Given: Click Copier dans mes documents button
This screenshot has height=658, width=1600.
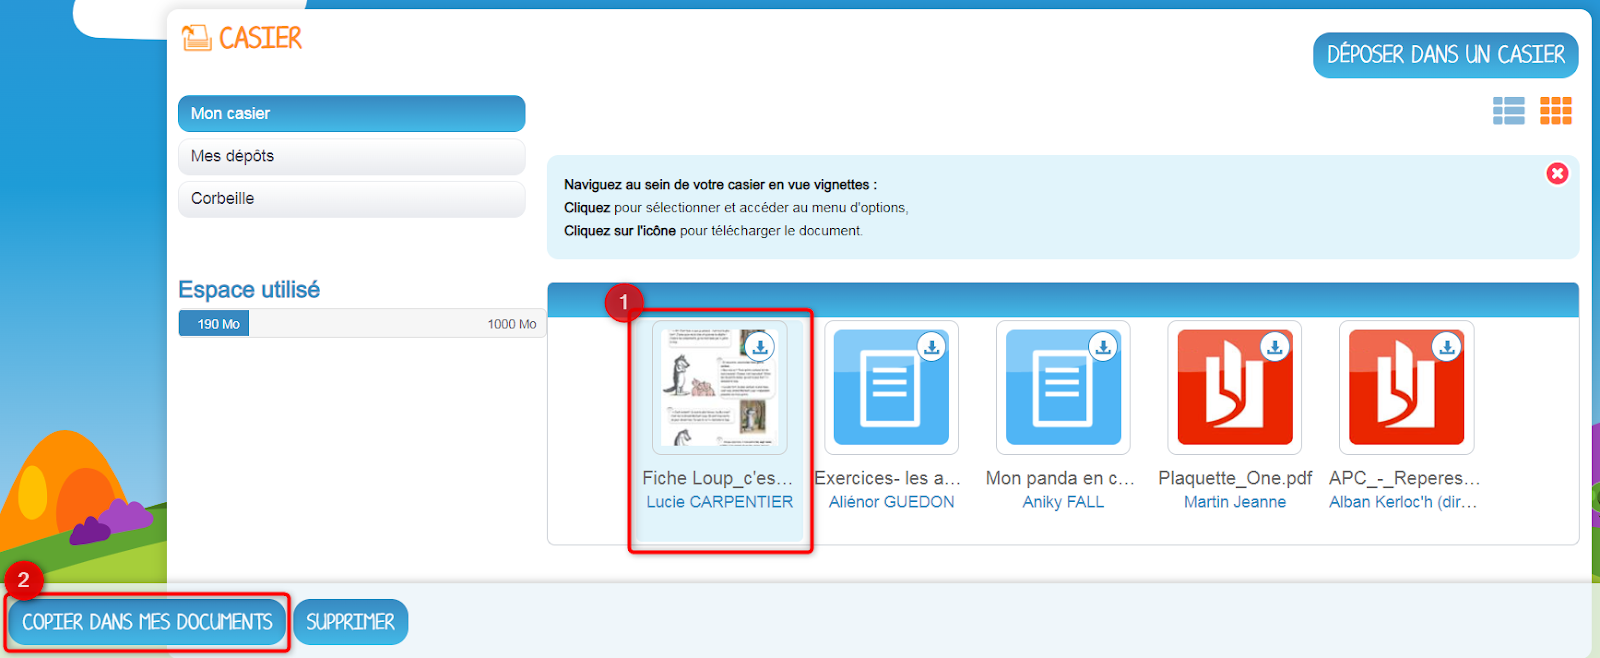Looking at the screenshot, I should tap(147, 622).
